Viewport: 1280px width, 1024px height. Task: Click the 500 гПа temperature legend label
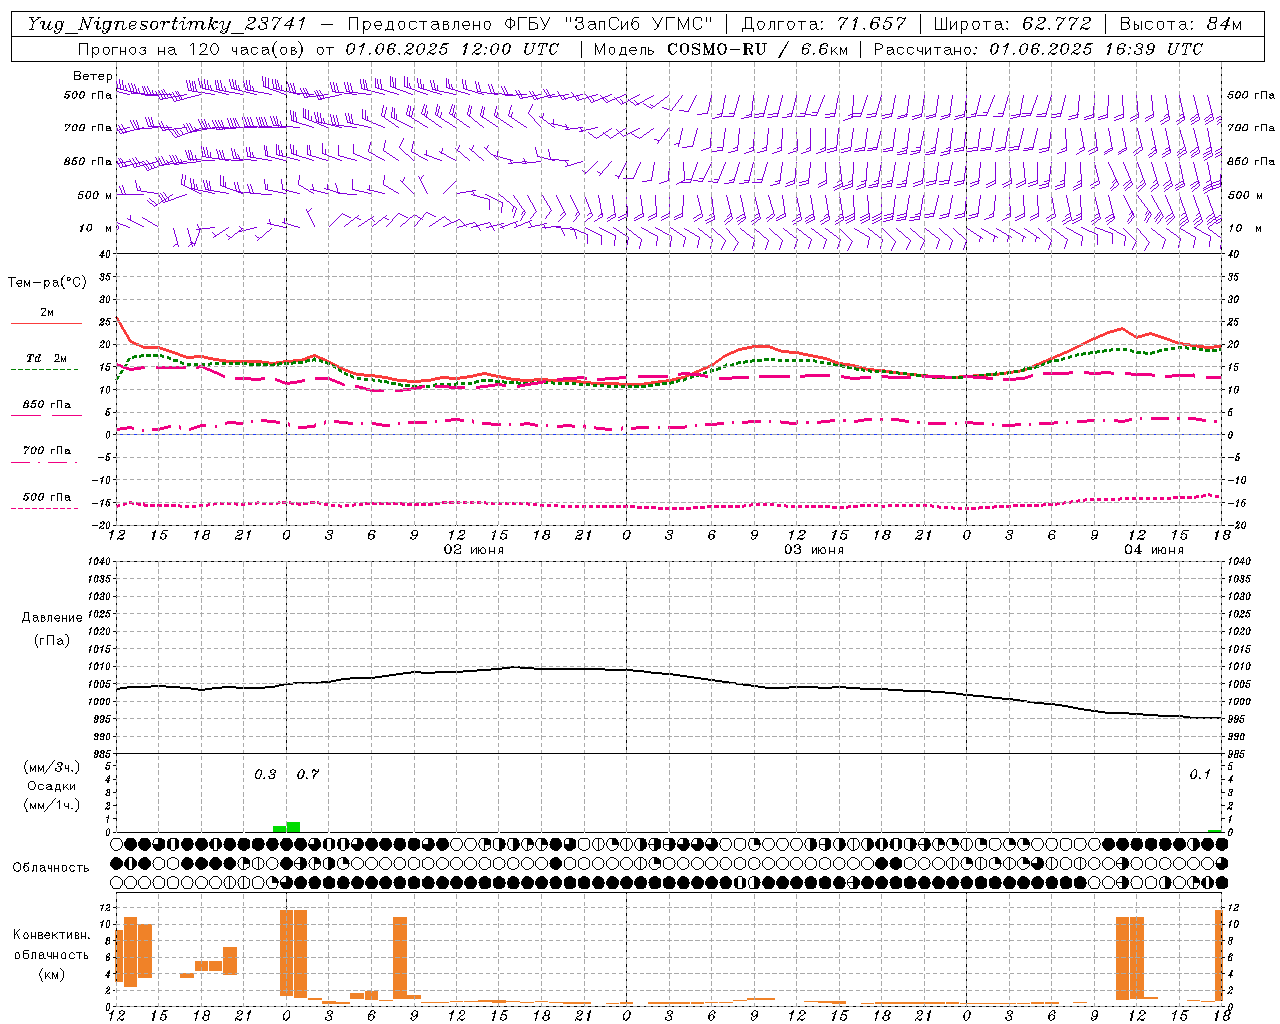tap(46, 497)
